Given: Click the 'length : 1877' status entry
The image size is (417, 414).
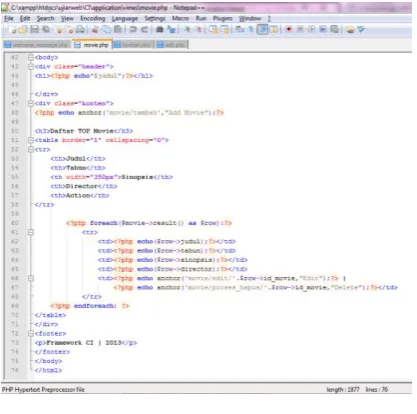Looking at the screenshot, I should [x=343, y=389].
